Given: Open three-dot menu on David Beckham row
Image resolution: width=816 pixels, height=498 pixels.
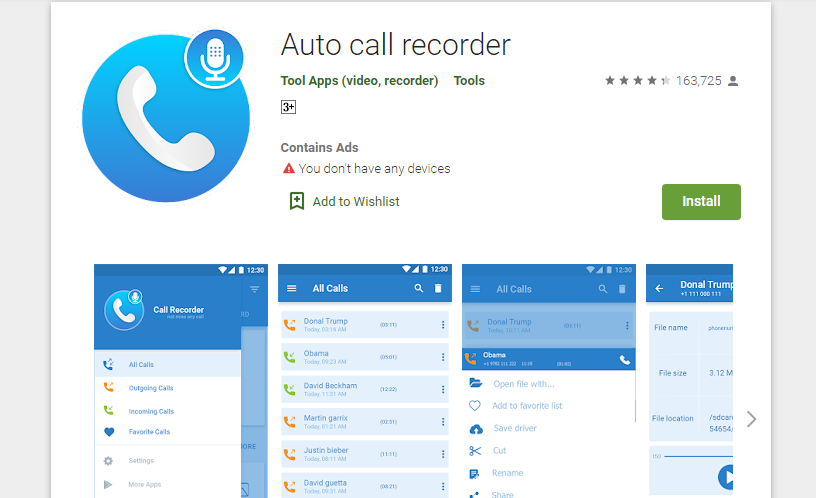Looking at the screenshot, I should point(443,389).
